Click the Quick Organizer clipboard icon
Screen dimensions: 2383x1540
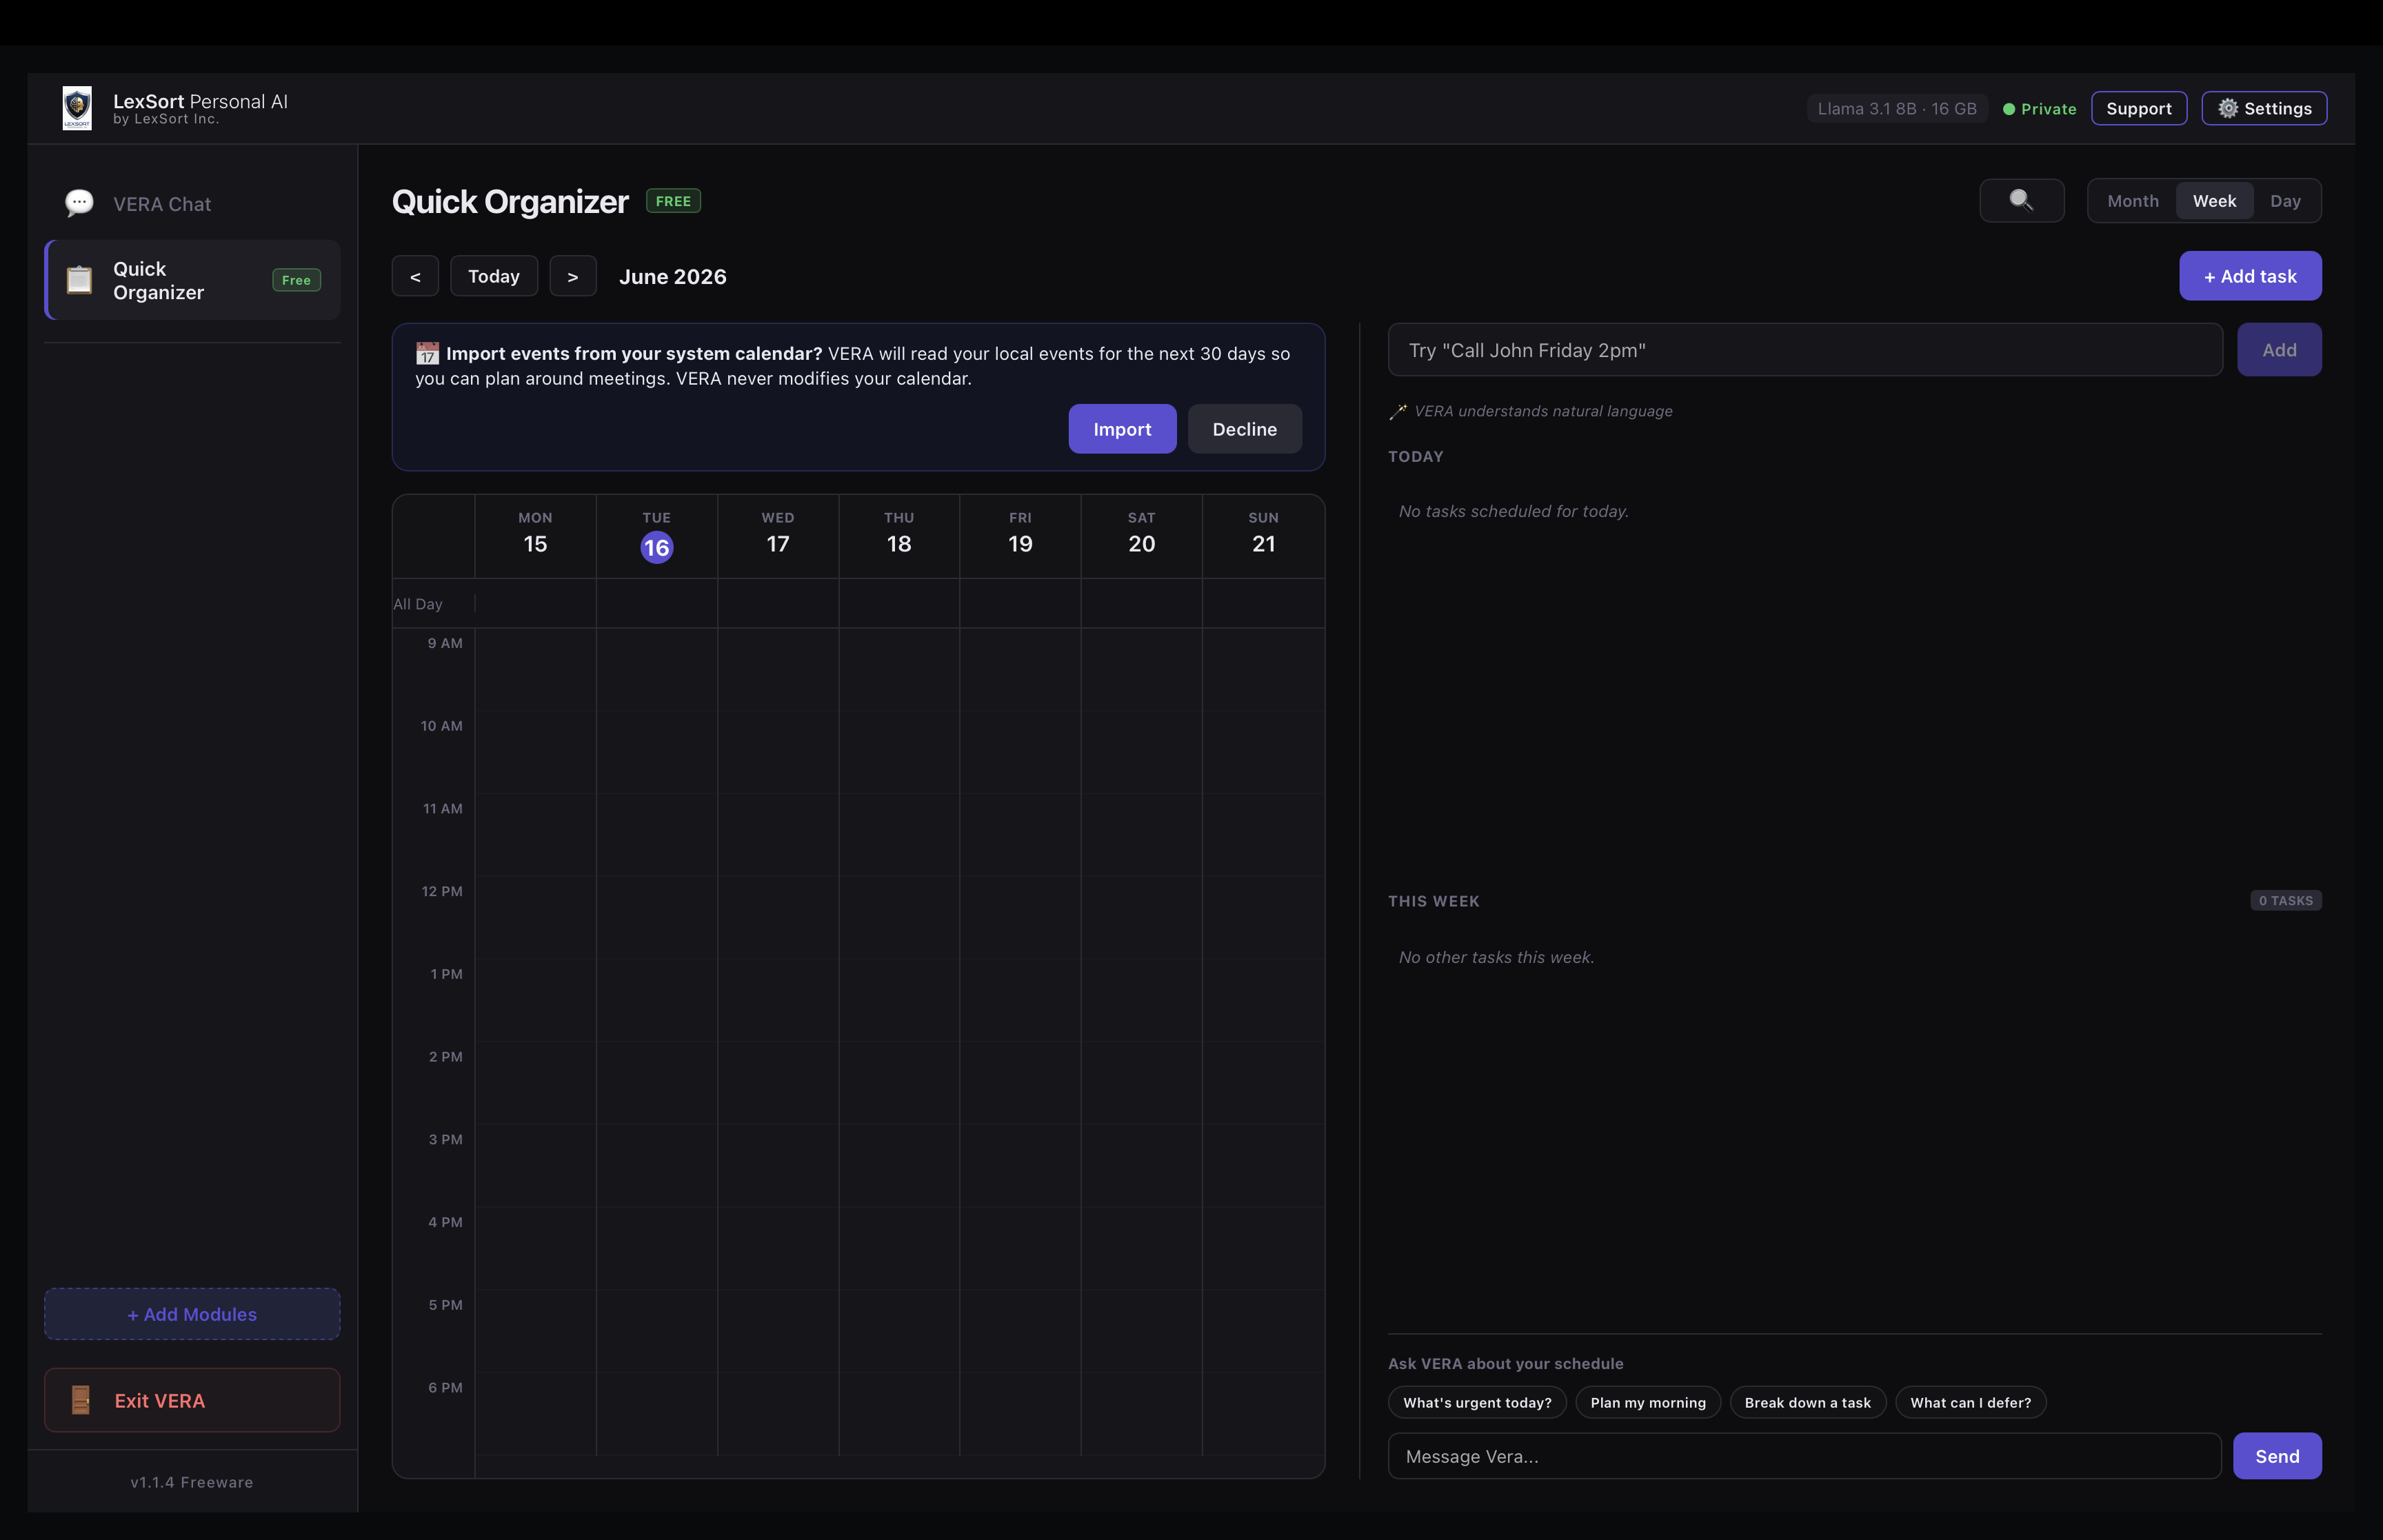click(79, 280)
